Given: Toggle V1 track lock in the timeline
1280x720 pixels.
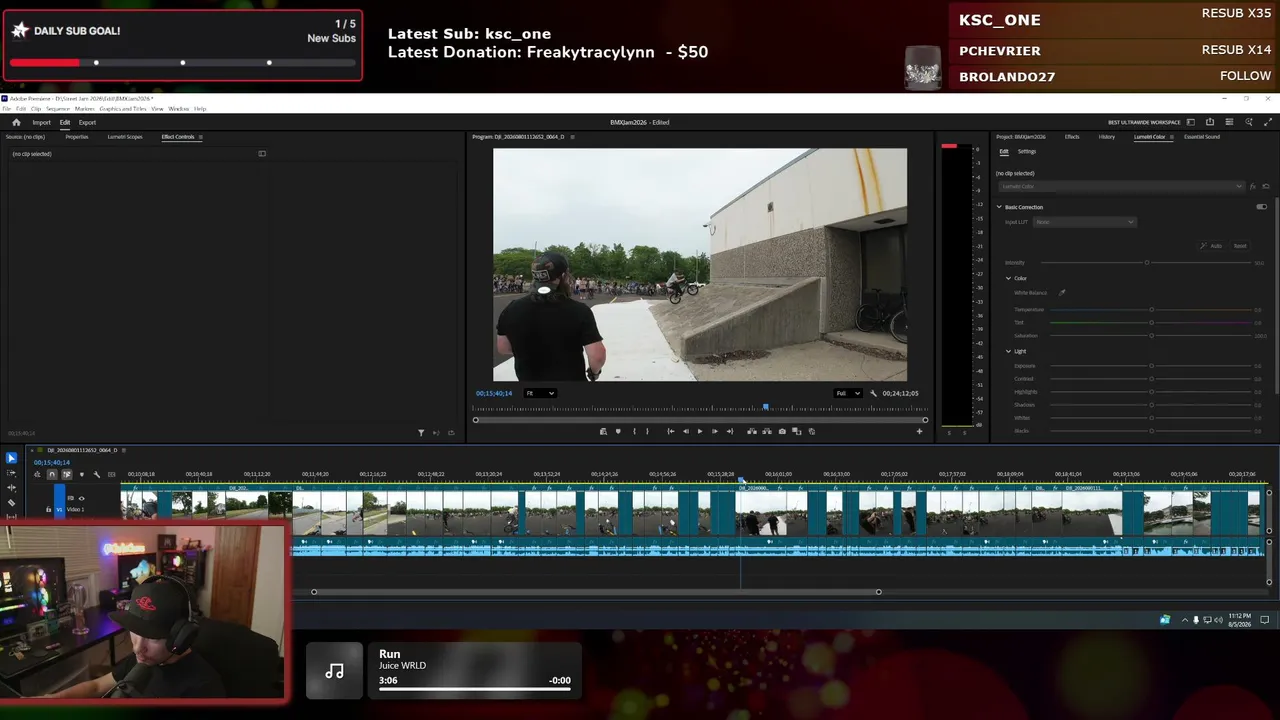Looking at the screenshot, I should click(x=48, y=510).
